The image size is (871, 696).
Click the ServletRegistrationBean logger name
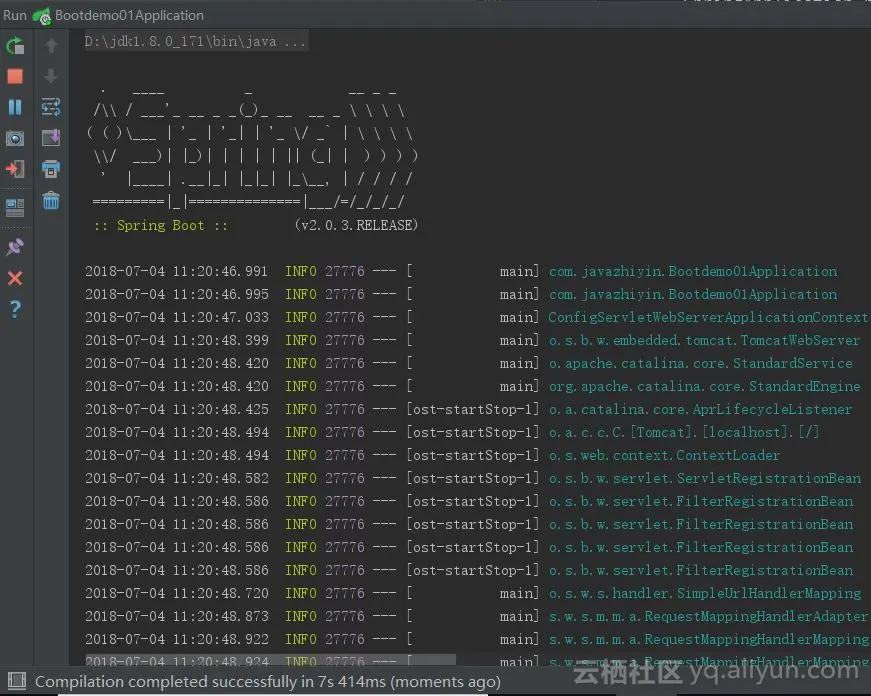point(704,478)
